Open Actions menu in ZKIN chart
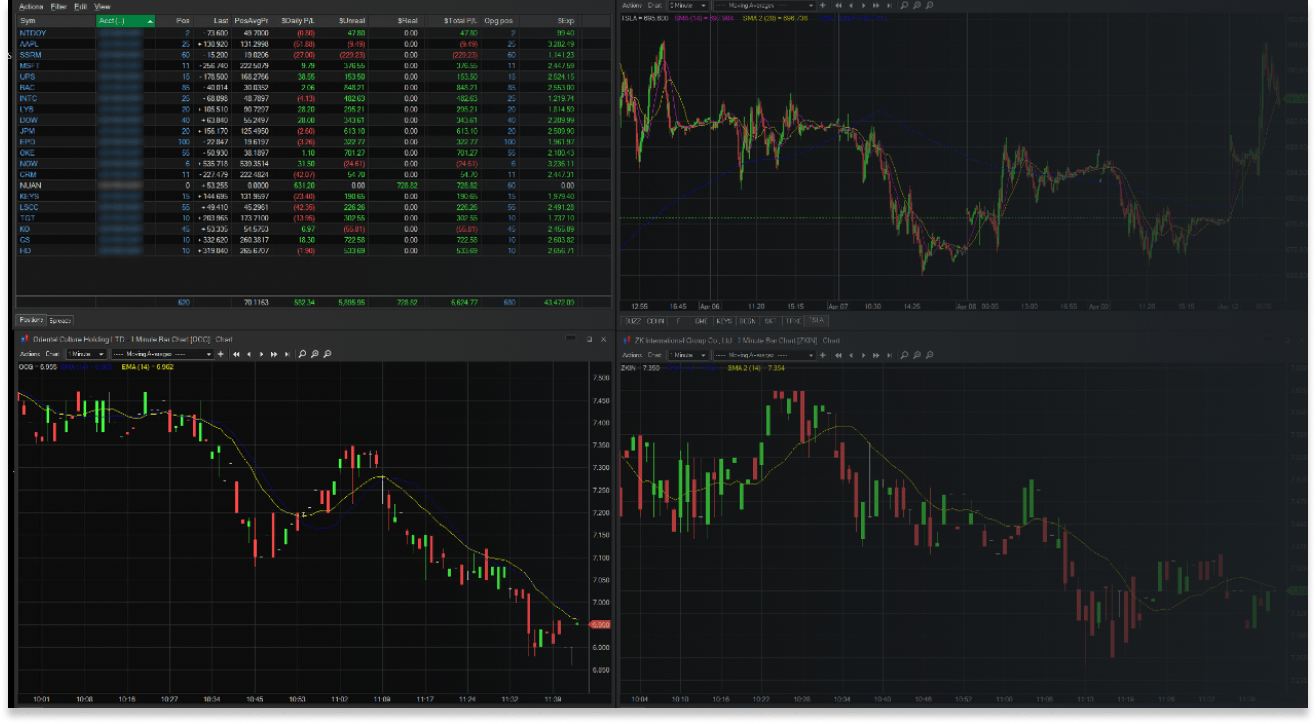1316x724 pixels. (x=632, y=355)
